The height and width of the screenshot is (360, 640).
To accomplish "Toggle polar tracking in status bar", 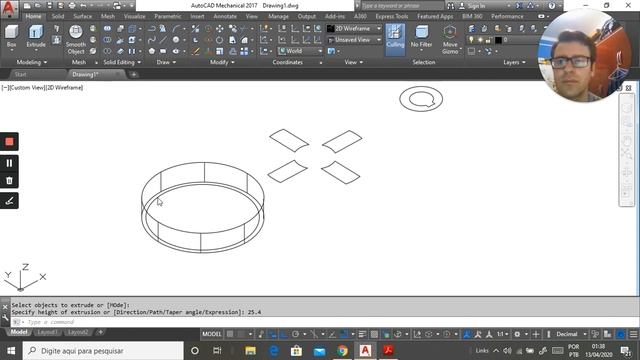I will click(296, 334).
